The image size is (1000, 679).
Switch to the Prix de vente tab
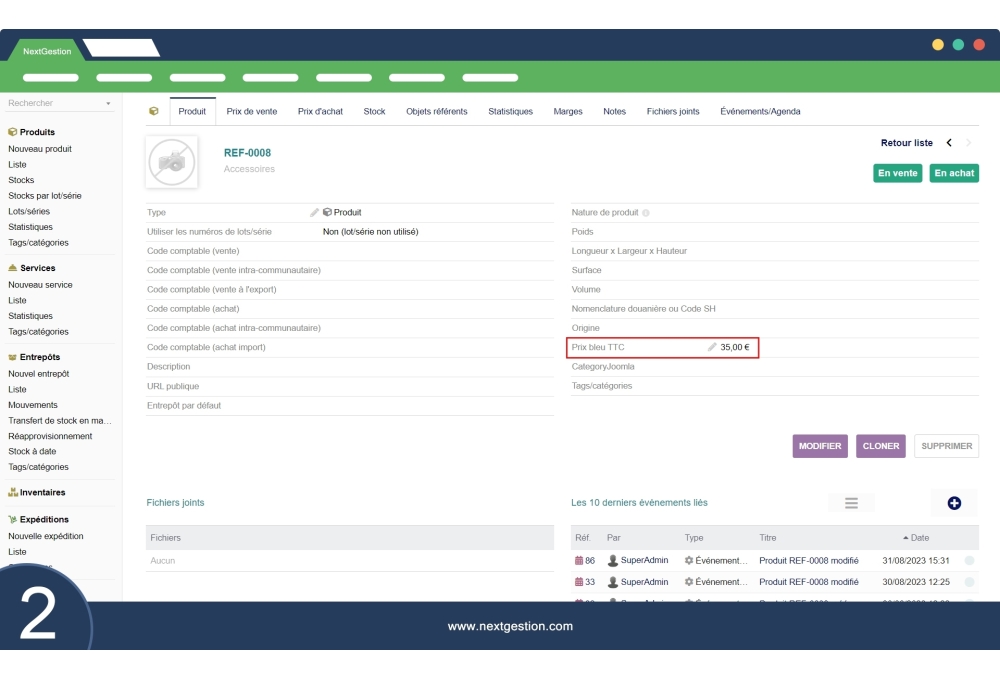pos(251,111)
